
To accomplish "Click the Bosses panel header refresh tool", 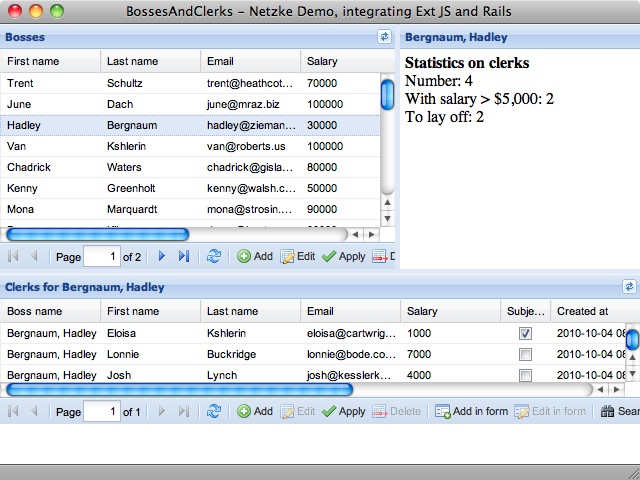I will (385, 37).
